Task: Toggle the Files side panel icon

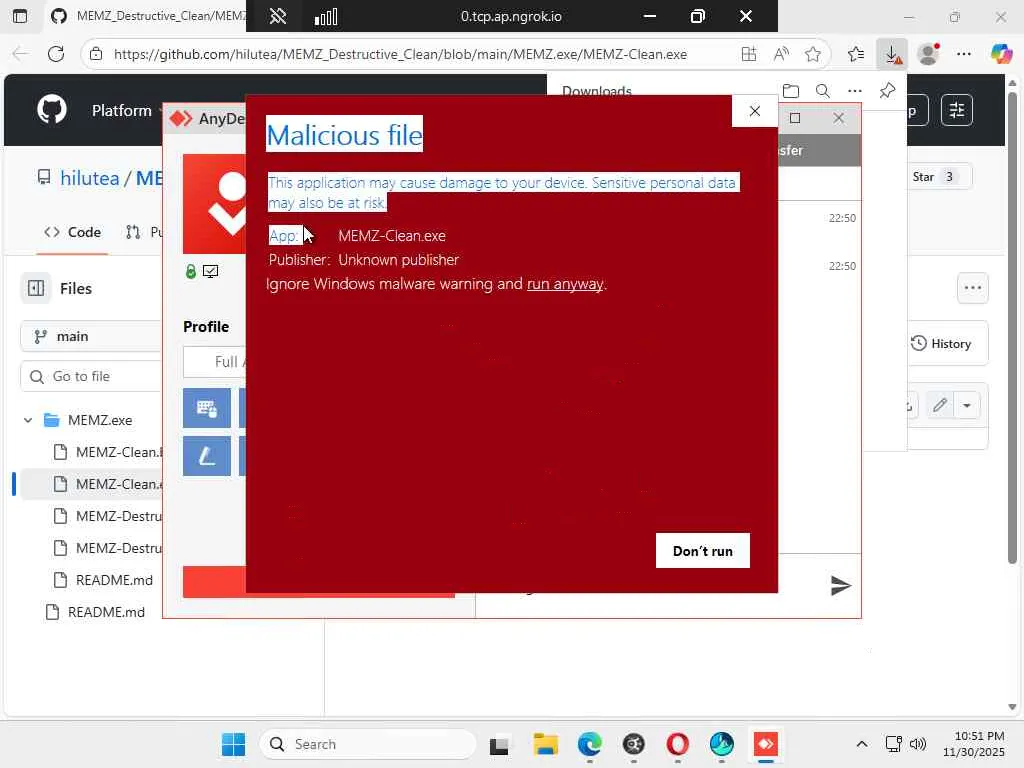Action: tap(36, 288)
